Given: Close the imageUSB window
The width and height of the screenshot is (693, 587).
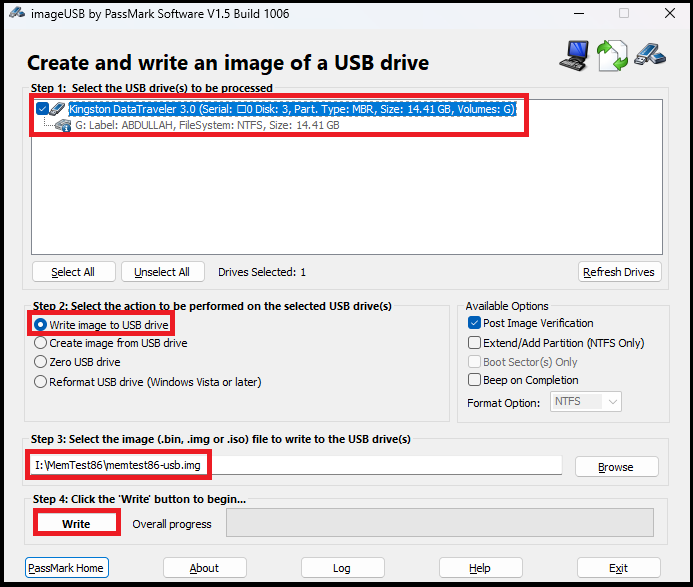Looking at the screenshot, I should tap(670, 14).
